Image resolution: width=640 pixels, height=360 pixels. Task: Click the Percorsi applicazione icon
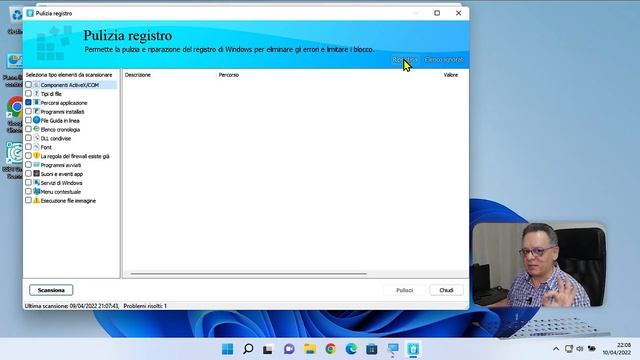[x=36, y=102]
